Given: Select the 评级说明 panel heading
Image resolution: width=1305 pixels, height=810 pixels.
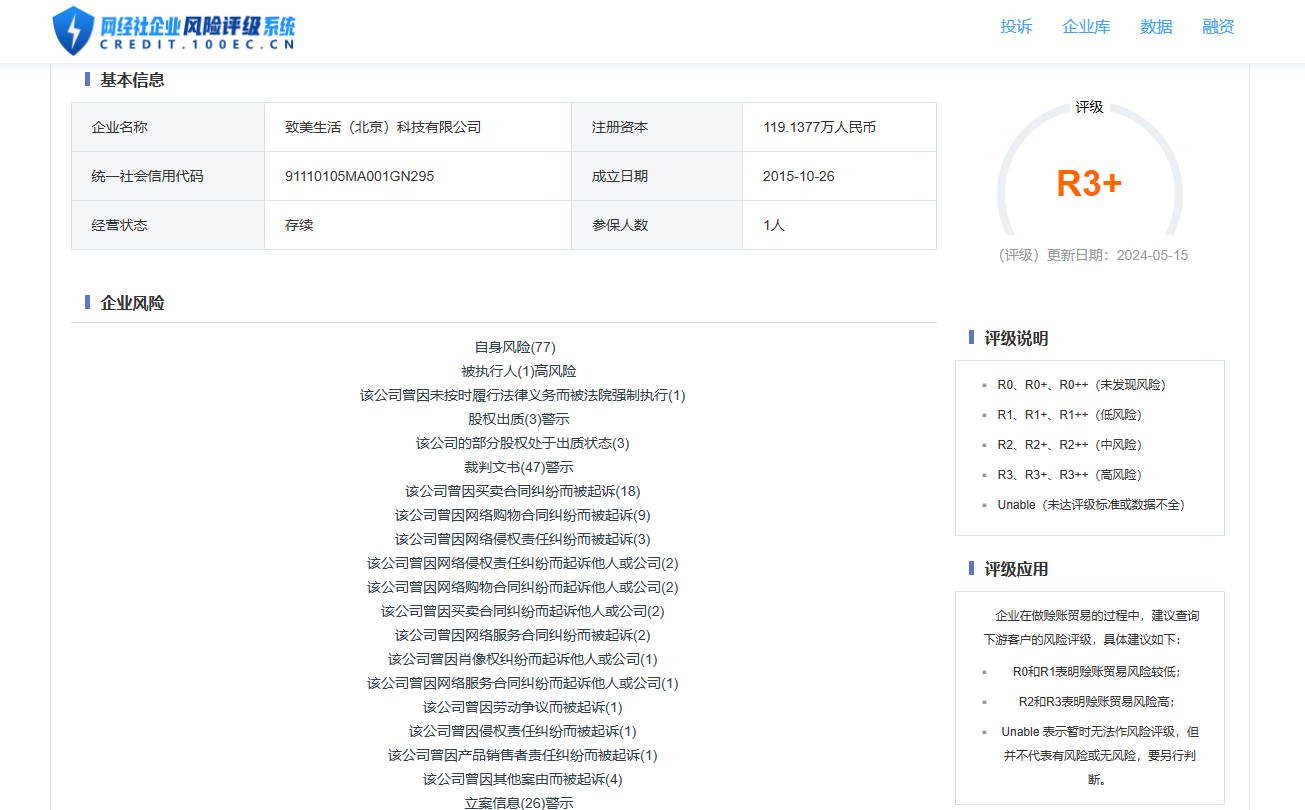Looking at the screenshot, I should (1016, 338).
